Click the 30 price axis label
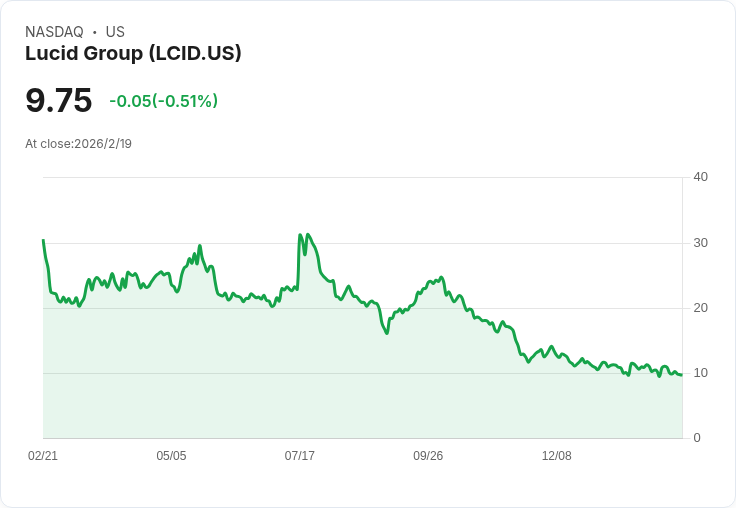Image resolution: width=736 pixels, height=508 pixels. click(700, 243)
